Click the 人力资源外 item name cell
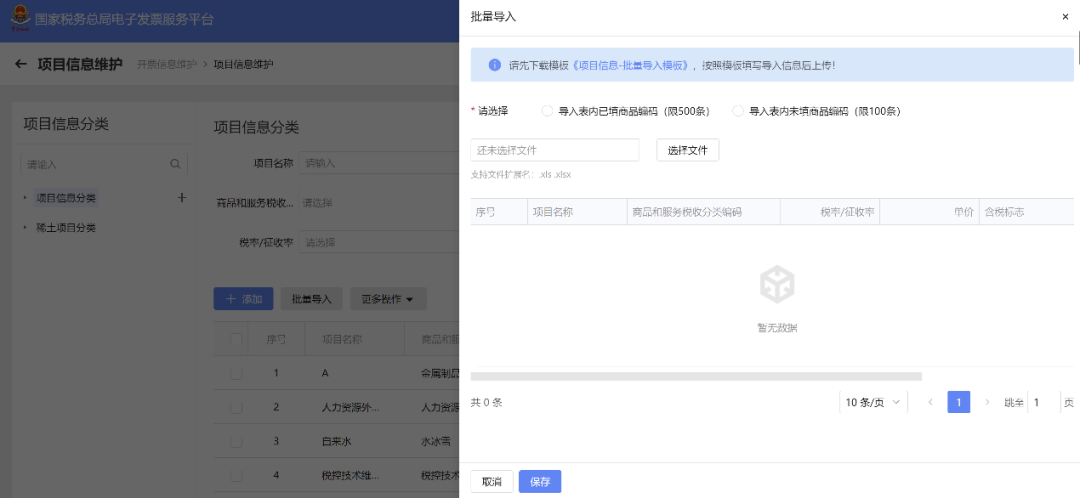1080x498 pixels. (x=350, y=407)
